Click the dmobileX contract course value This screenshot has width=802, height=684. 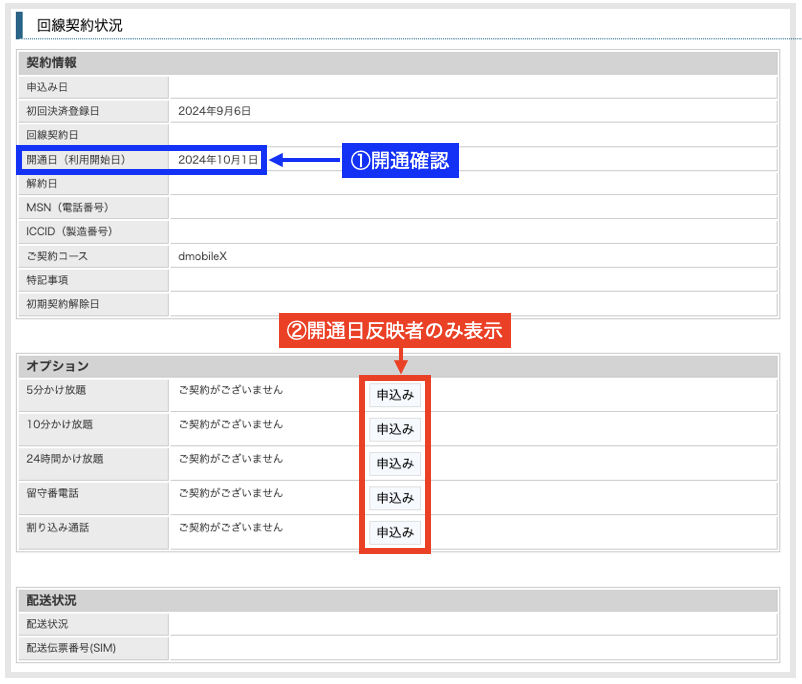[x=203, y=256]
